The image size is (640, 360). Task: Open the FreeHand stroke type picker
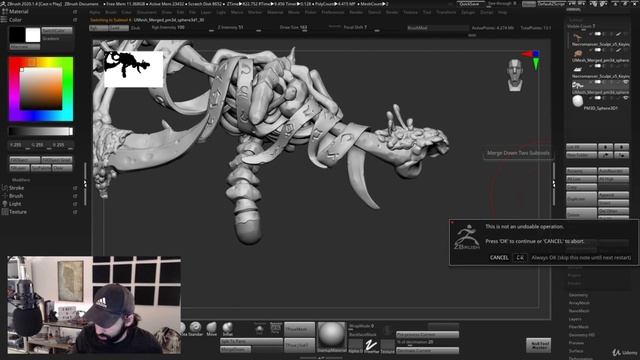(x=371, y=346)
